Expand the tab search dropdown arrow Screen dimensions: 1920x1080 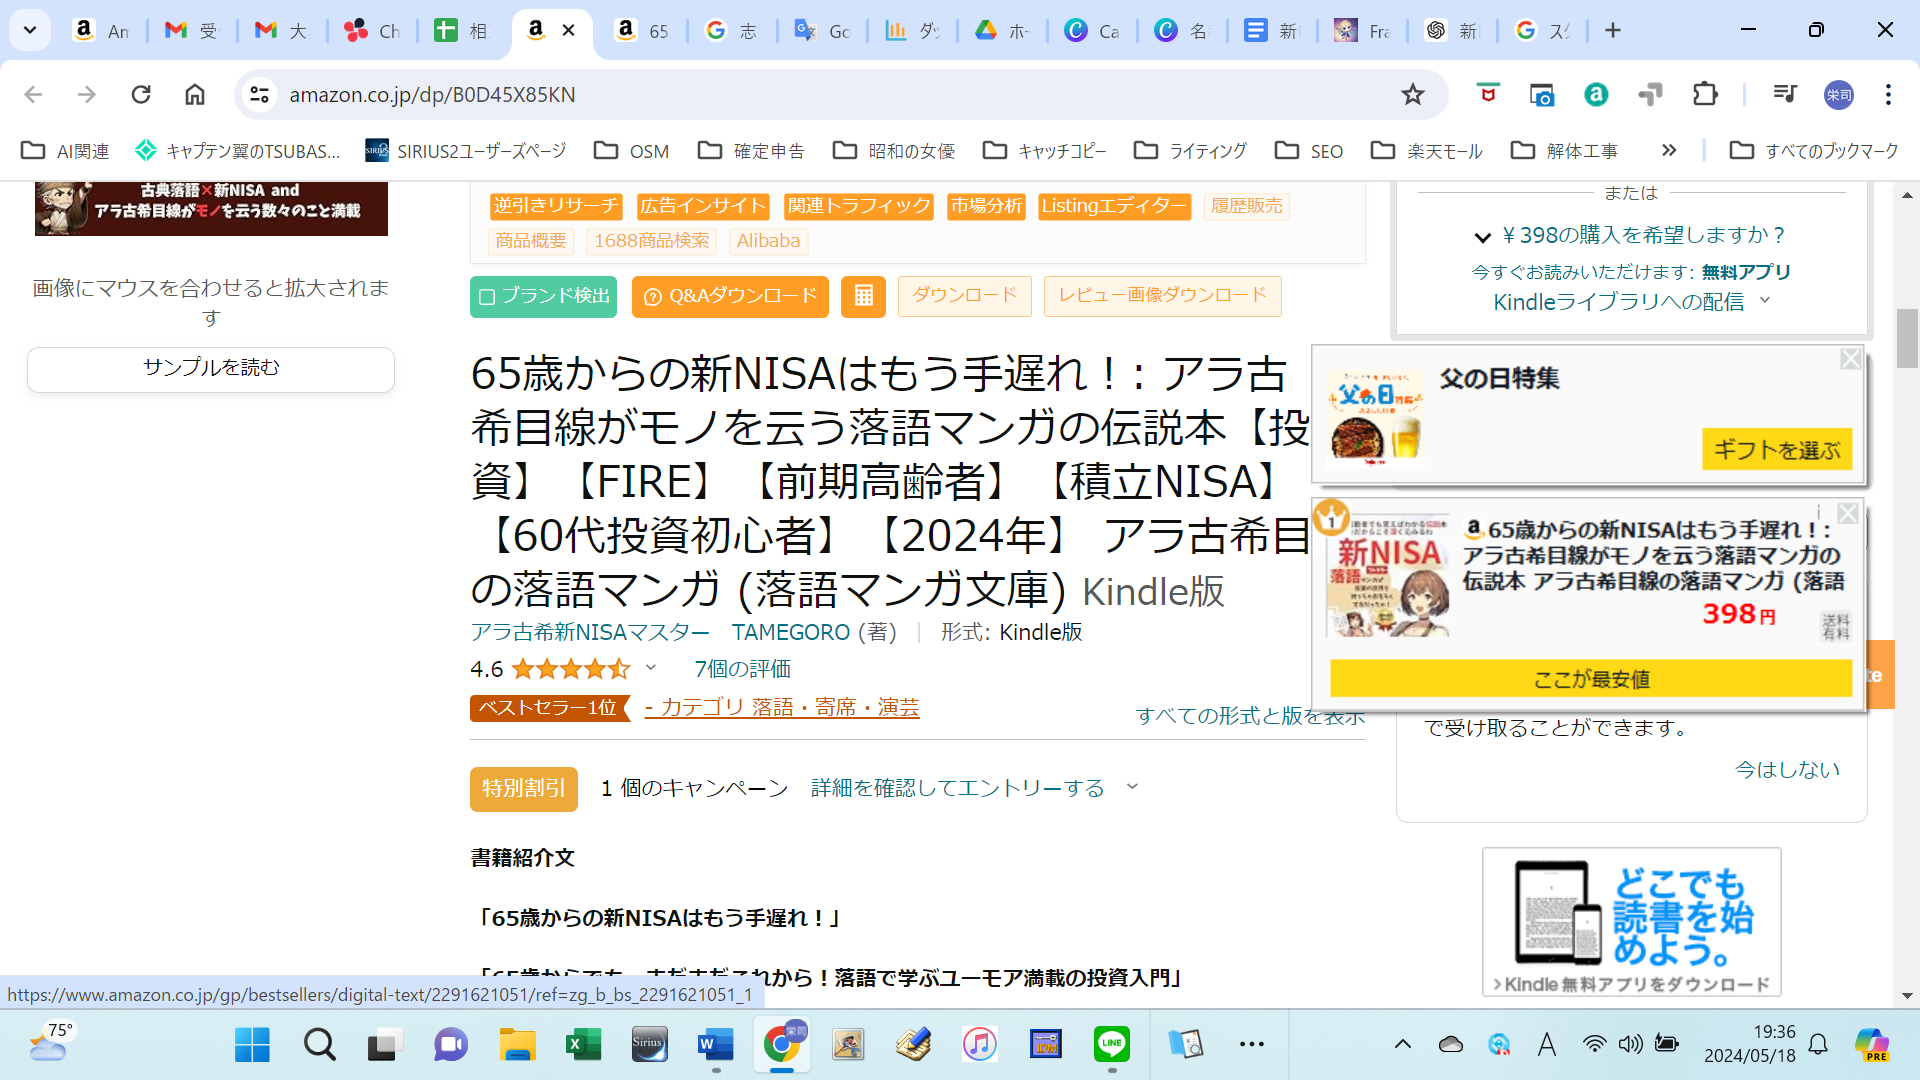click(x=30, y=30)
